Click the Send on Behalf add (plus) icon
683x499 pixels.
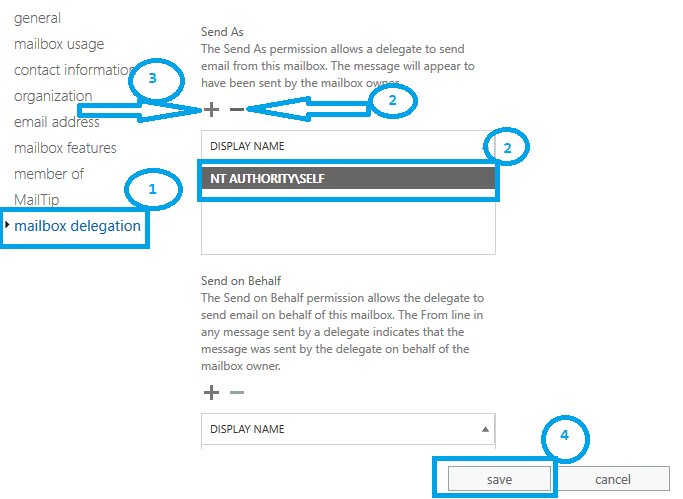coord(212,392)
